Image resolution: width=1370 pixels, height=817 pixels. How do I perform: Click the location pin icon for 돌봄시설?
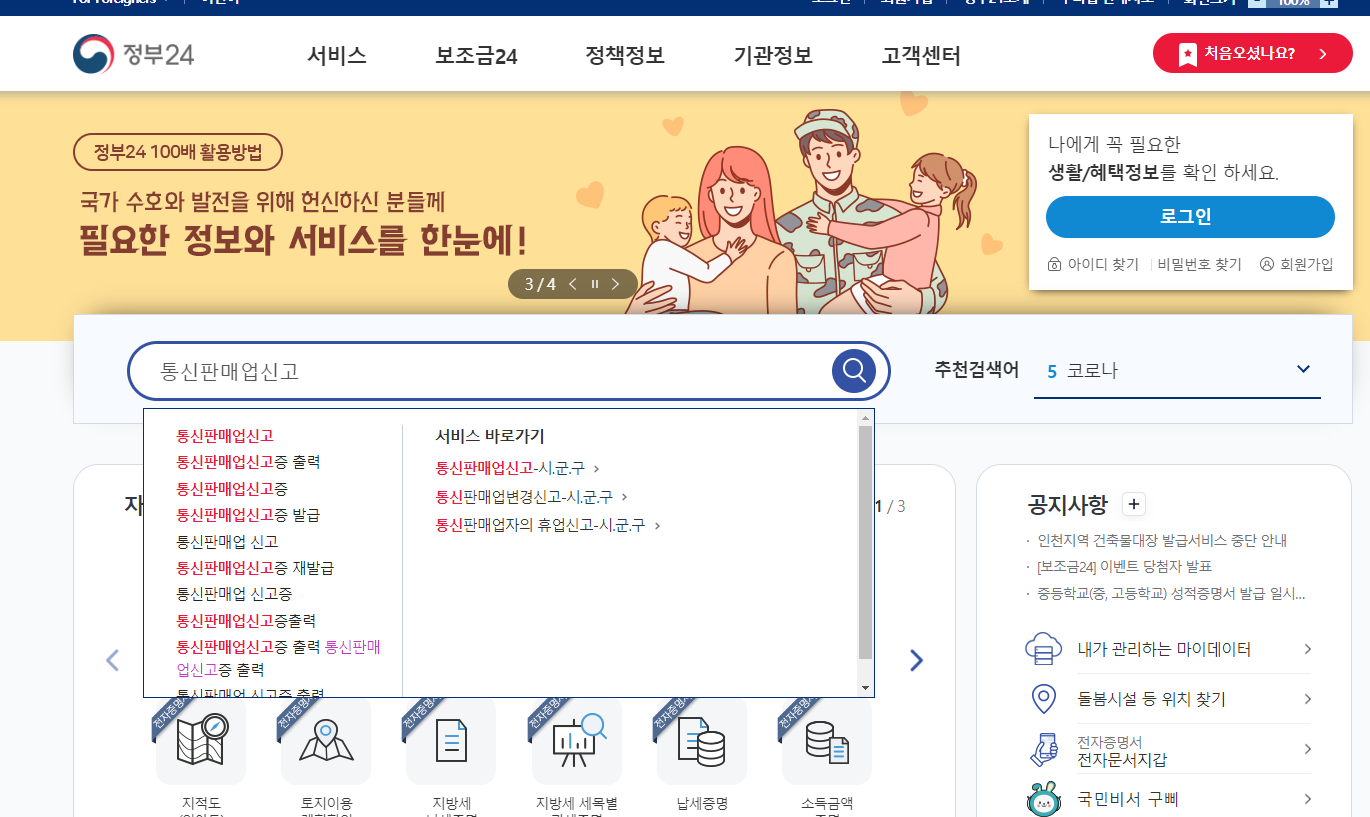[x=1043, y=699]
